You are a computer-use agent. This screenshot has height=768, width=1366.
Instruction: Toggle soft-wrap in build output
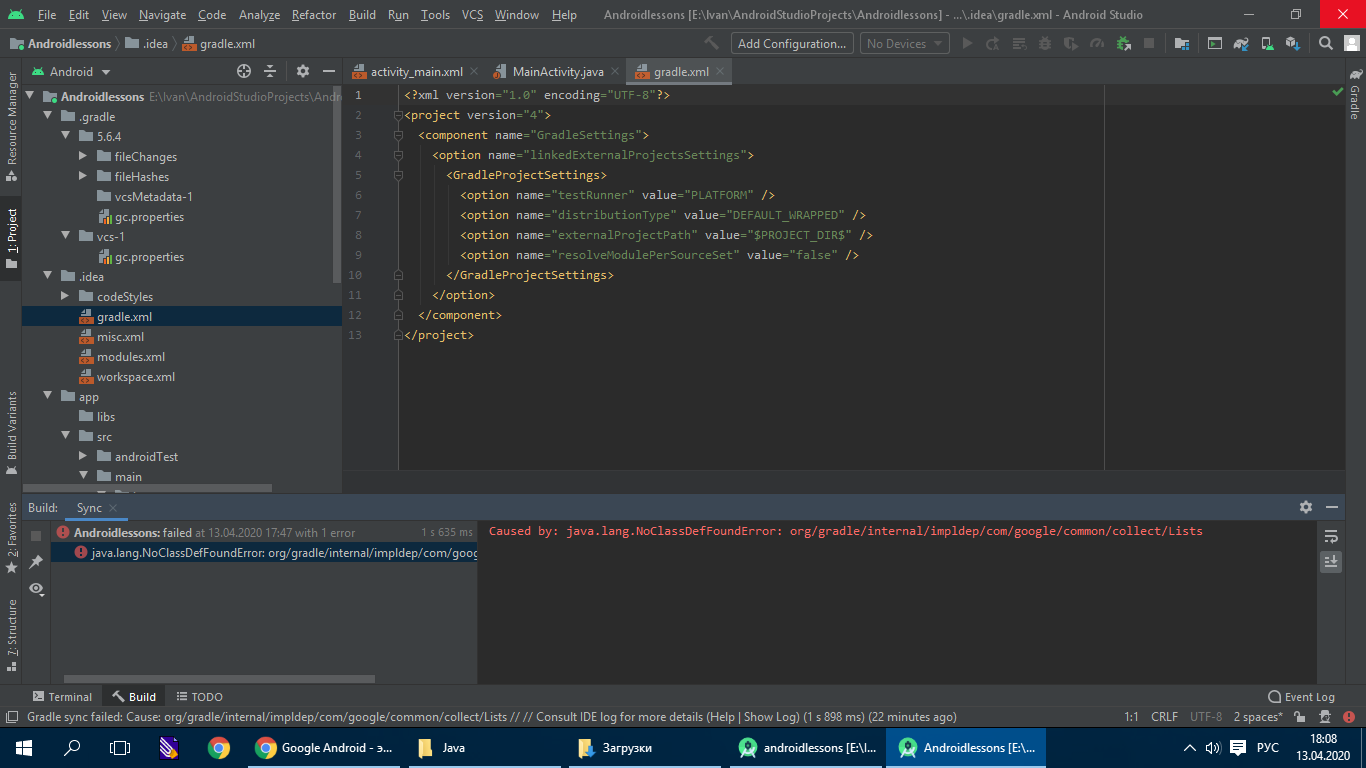click(x=1331, y=536)
